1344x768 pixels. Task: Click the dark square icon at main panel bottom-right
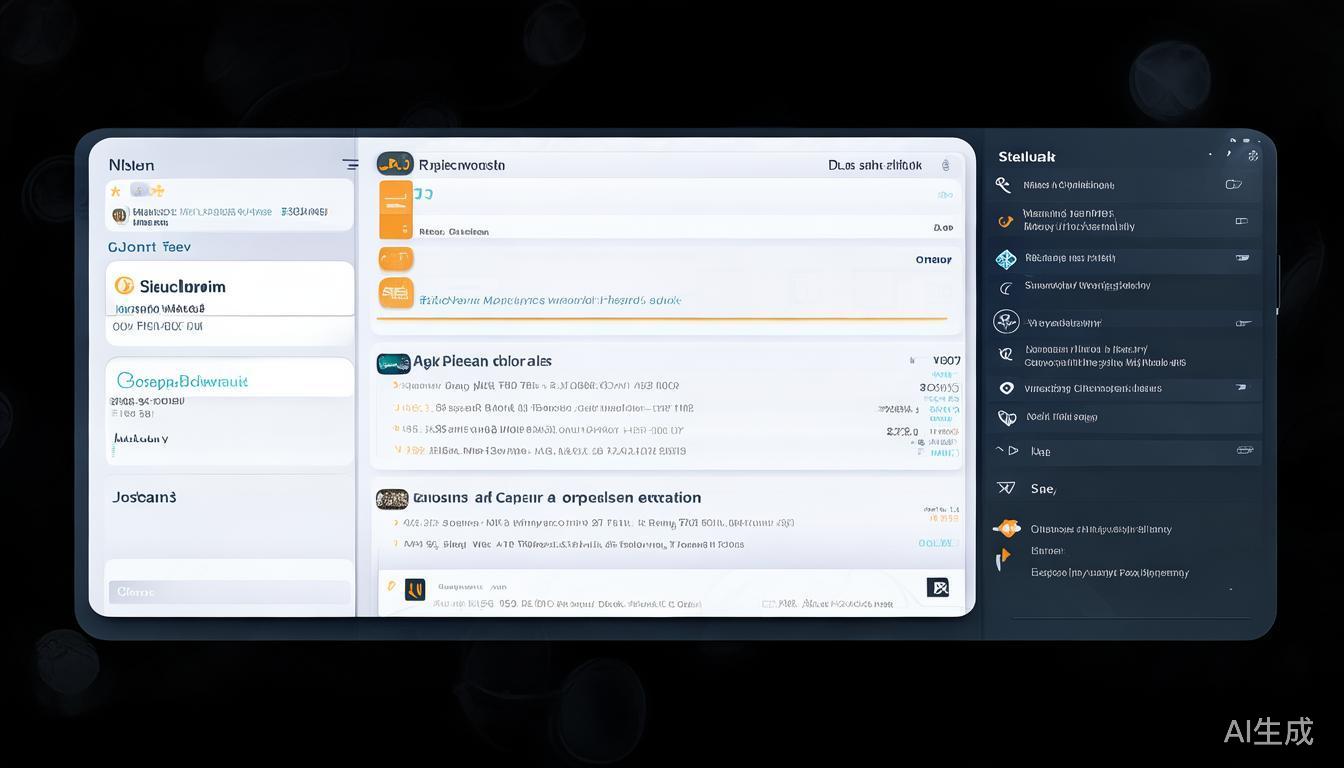coord(937,588)
